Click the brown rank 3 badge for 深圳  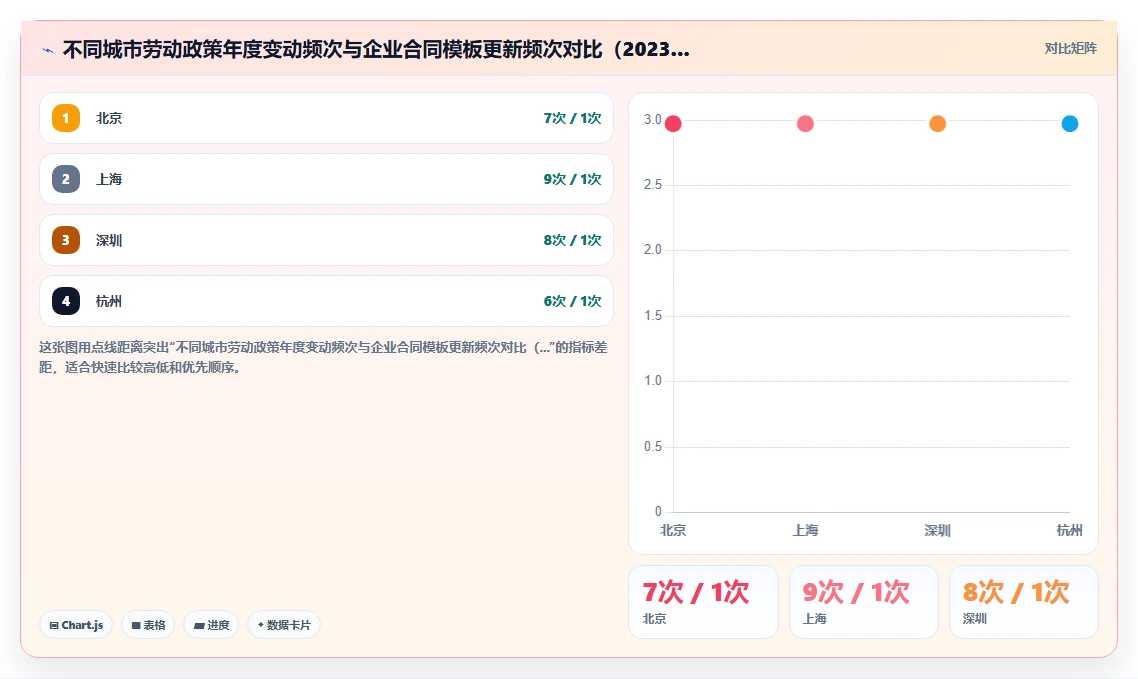(66, 240)
